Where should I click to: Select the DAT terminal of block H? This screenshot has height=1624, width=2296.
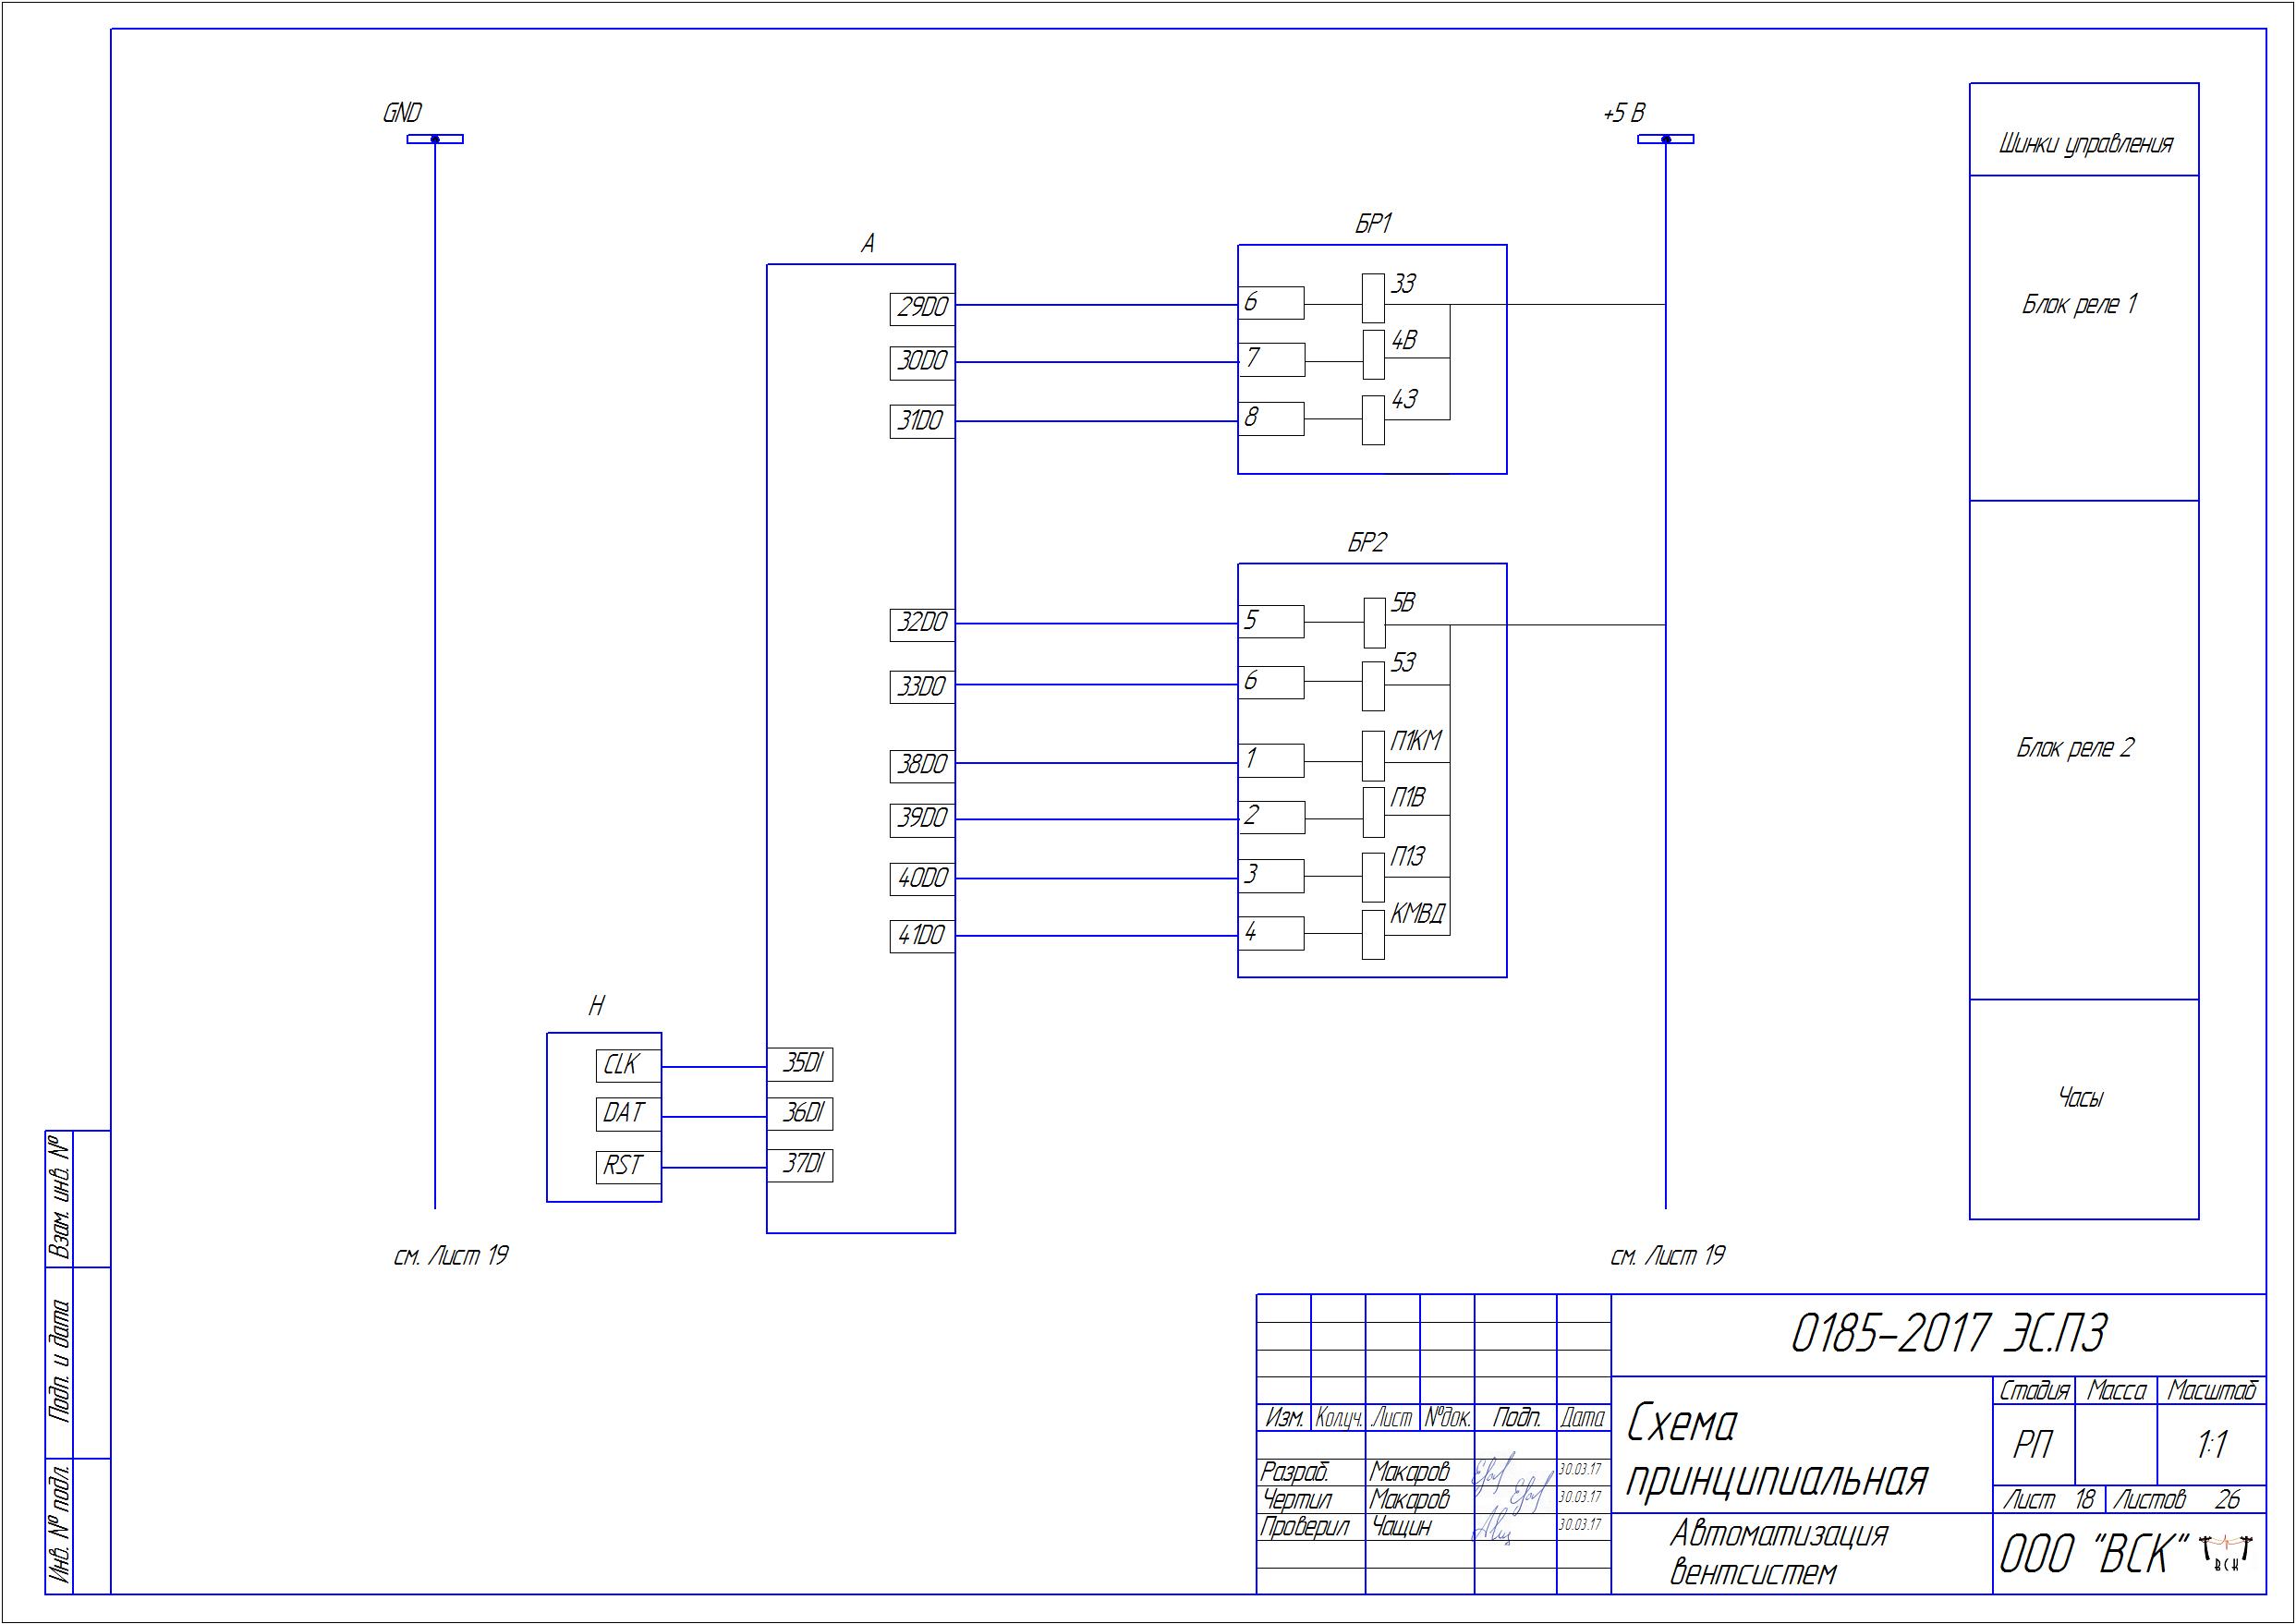click(628, 1113)
